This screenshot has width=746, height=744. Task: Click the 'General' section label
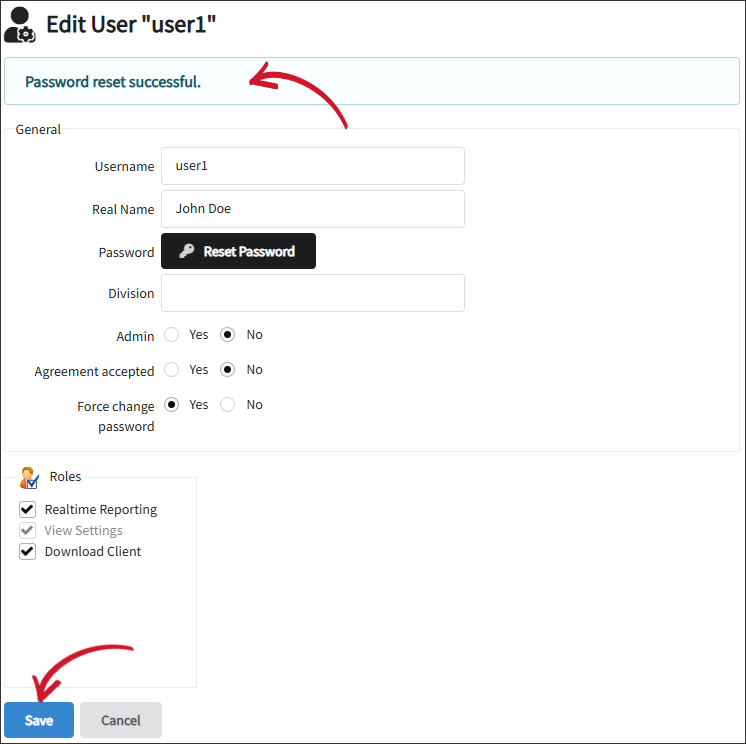tap(38, 129)
